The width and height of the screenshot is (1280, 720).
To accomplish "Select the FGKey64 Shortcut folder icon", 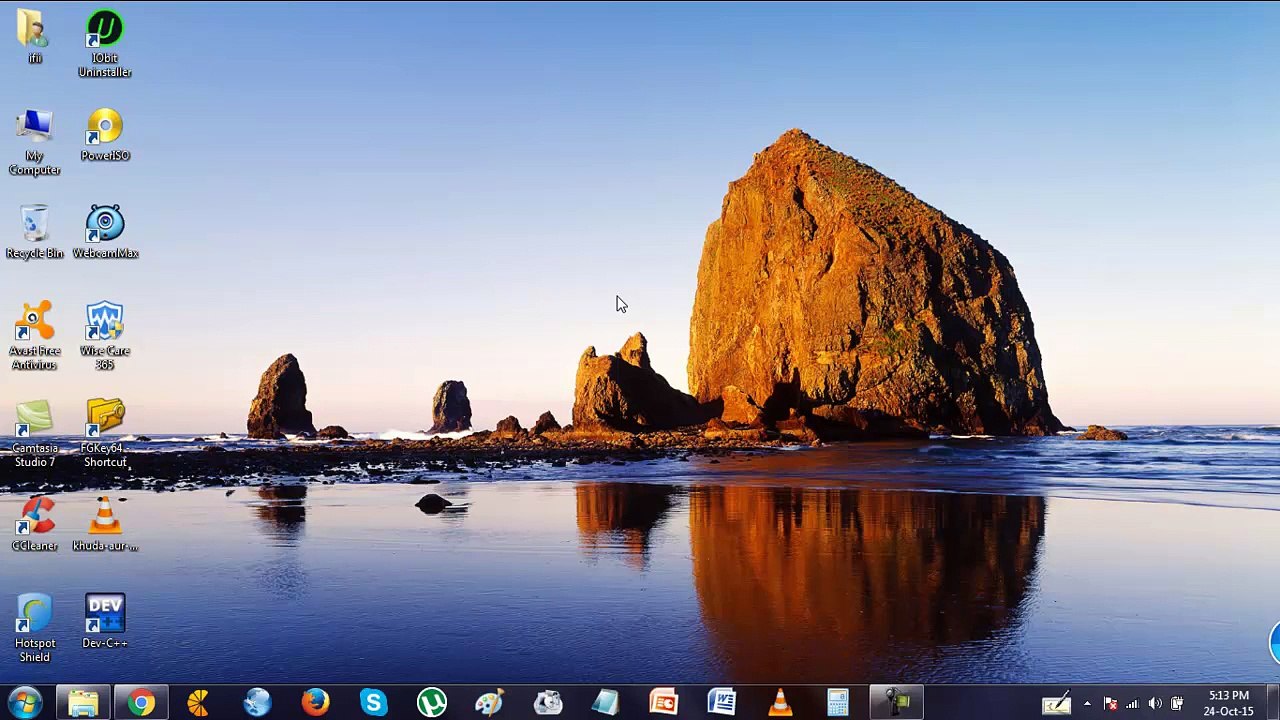I will point(105,433).
